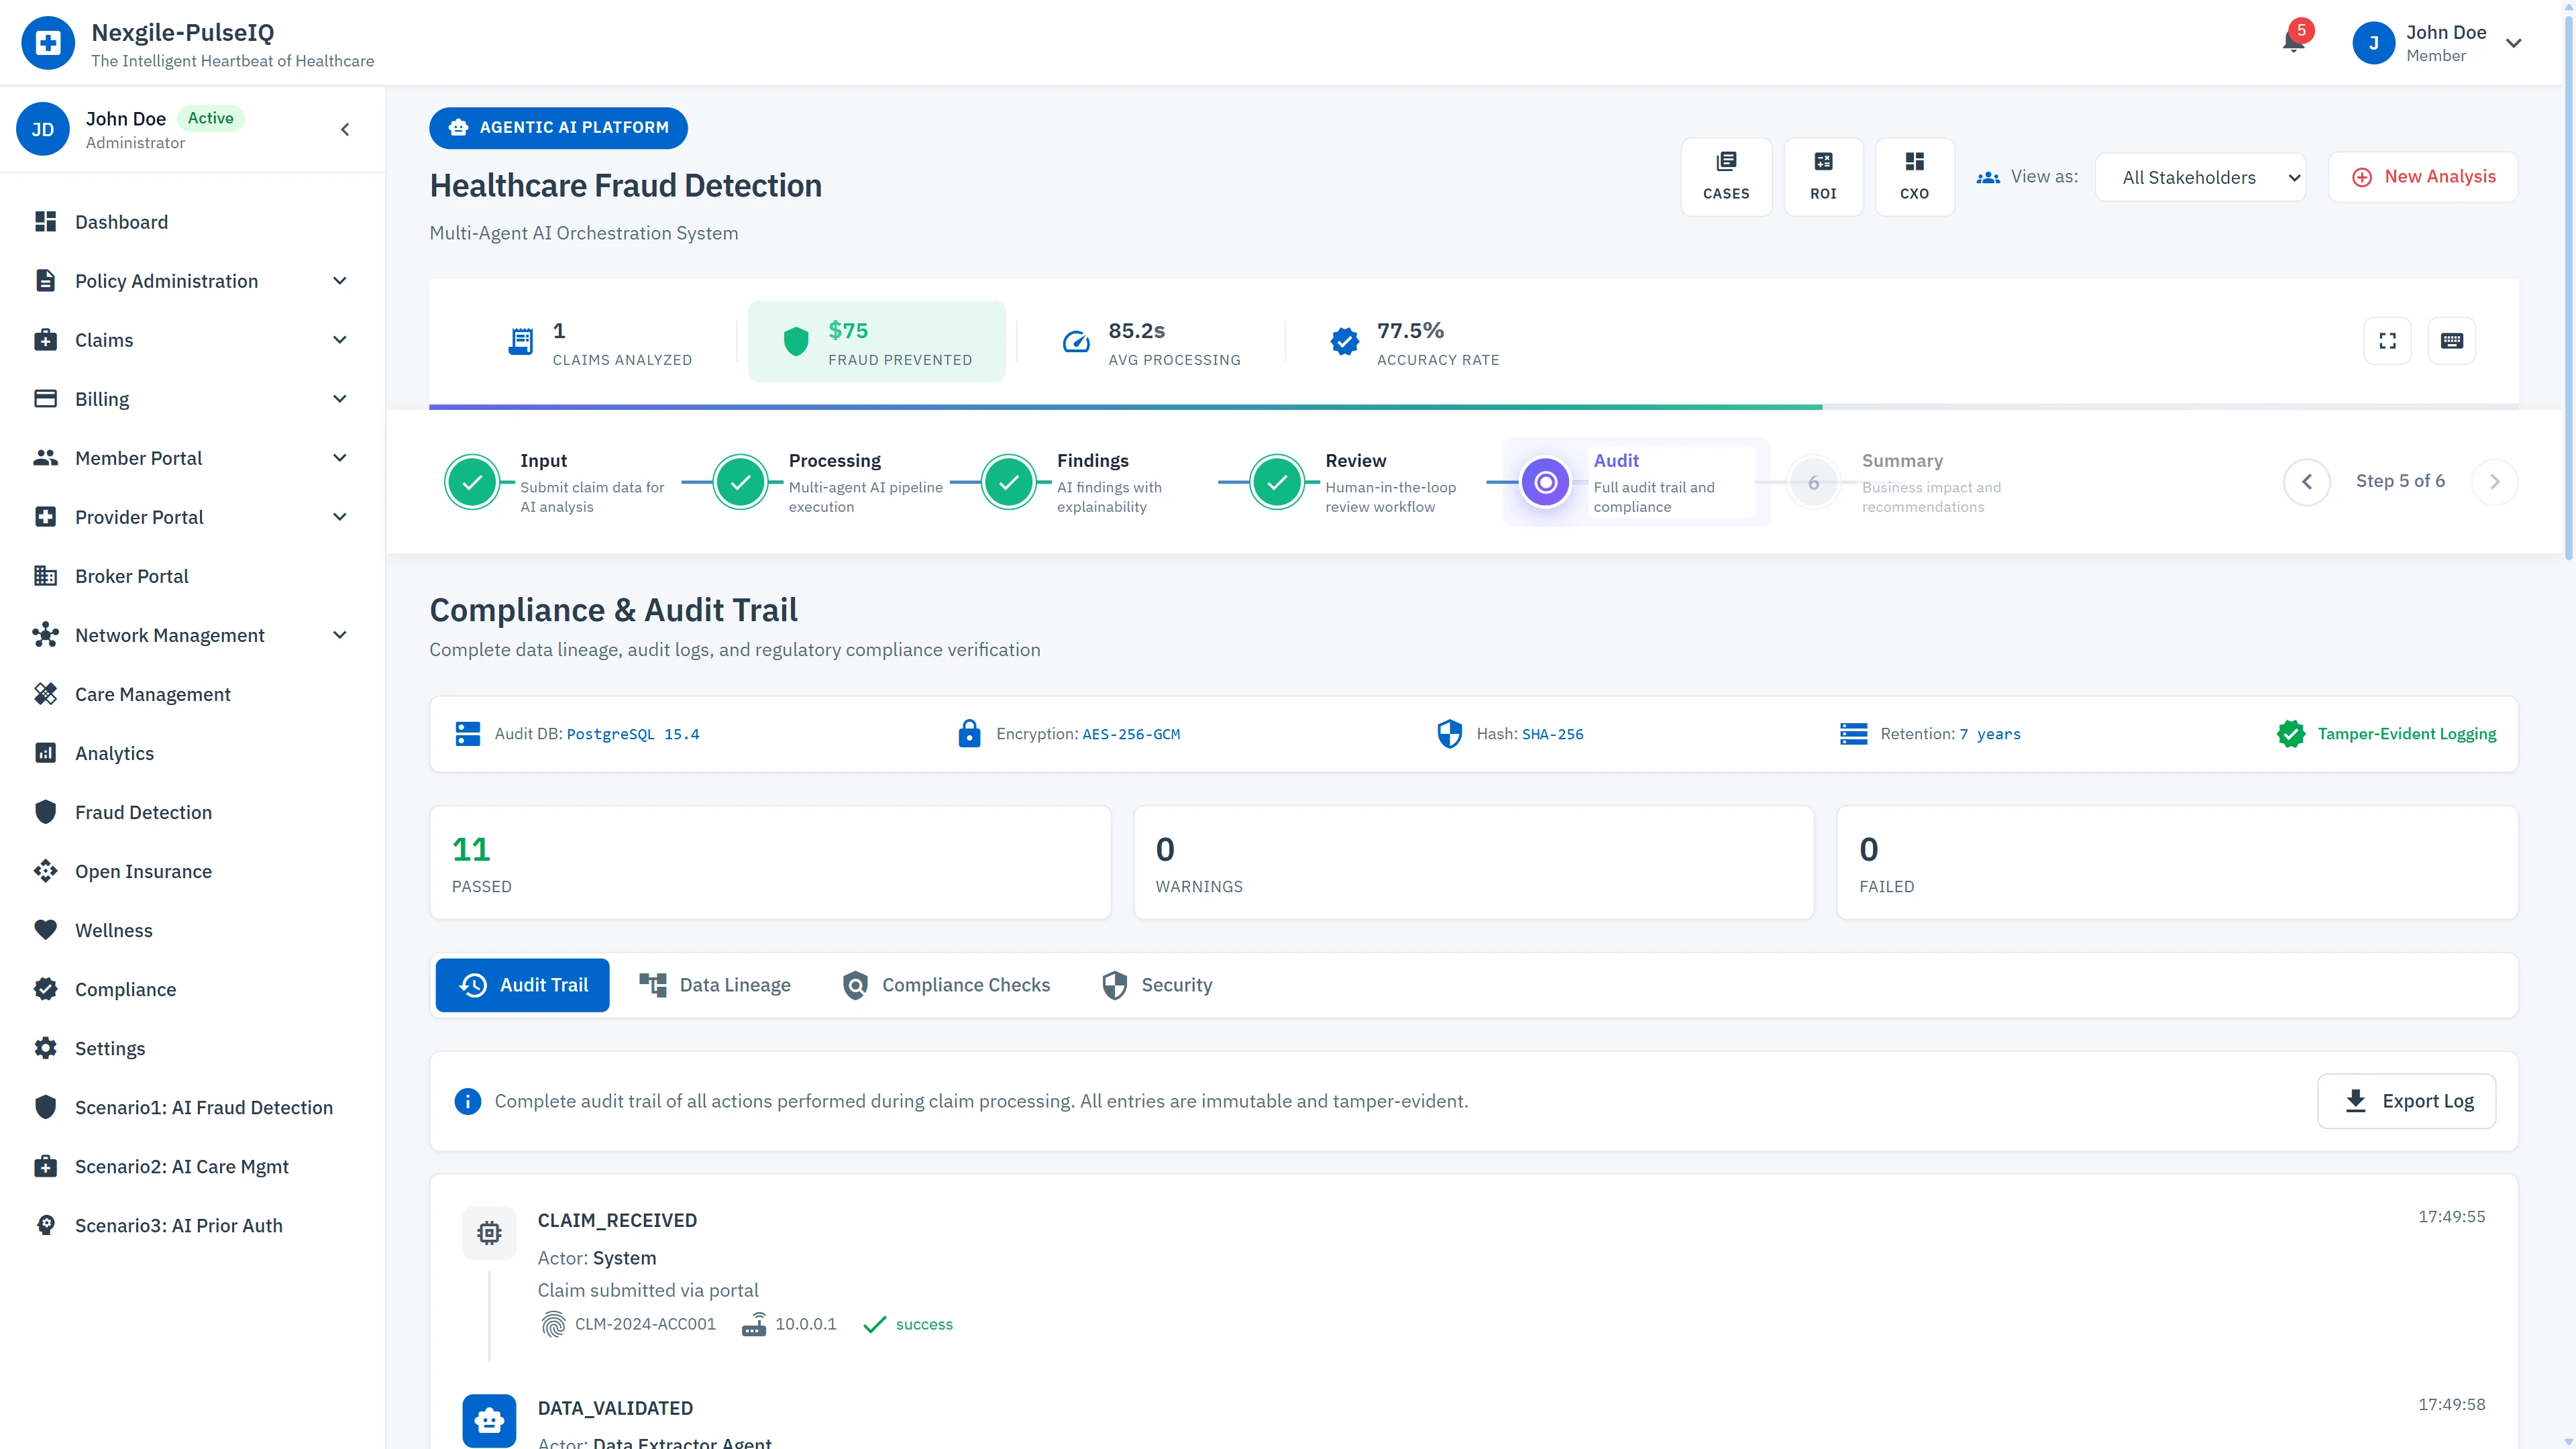Open the Security tab
This screenshot has height=1449, width=2576.
1156,984
